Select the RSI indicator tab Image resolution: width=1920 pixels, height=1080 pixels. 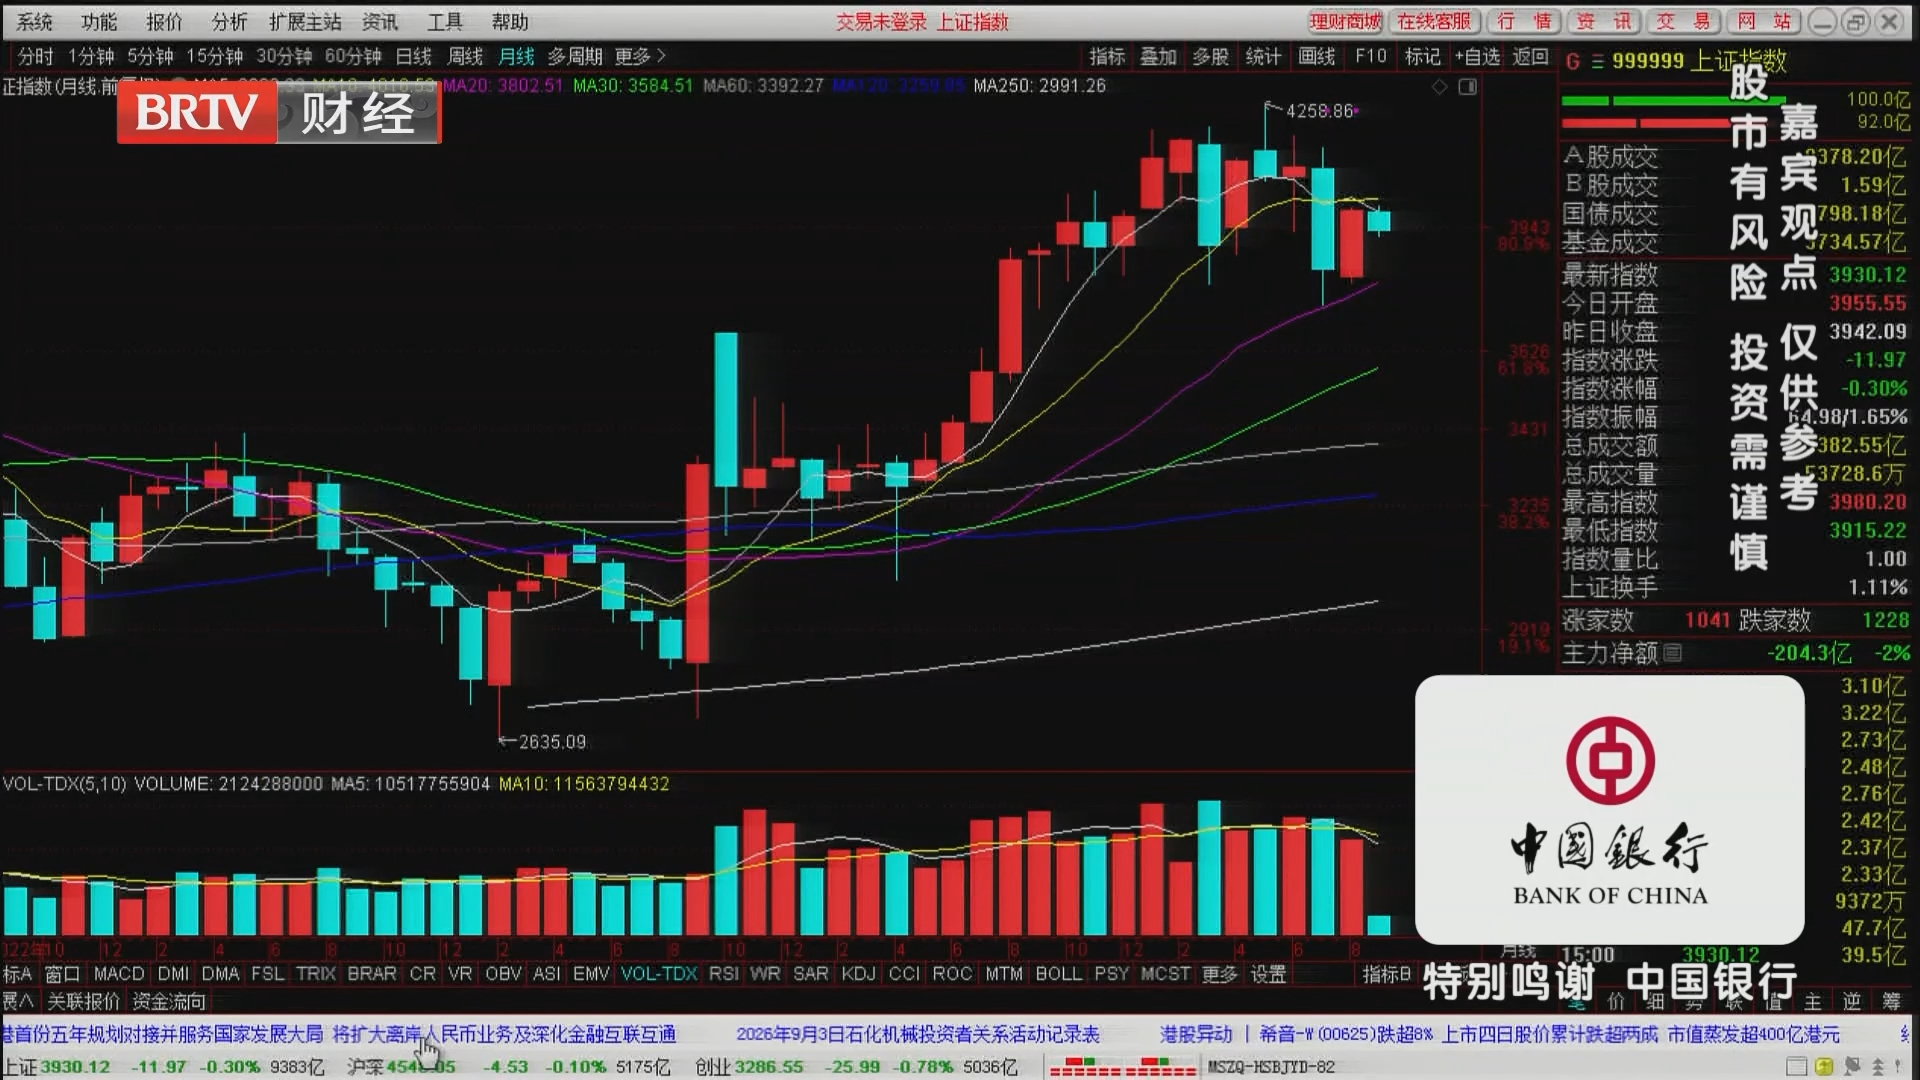pyautogui.click(x=723, y=974)
